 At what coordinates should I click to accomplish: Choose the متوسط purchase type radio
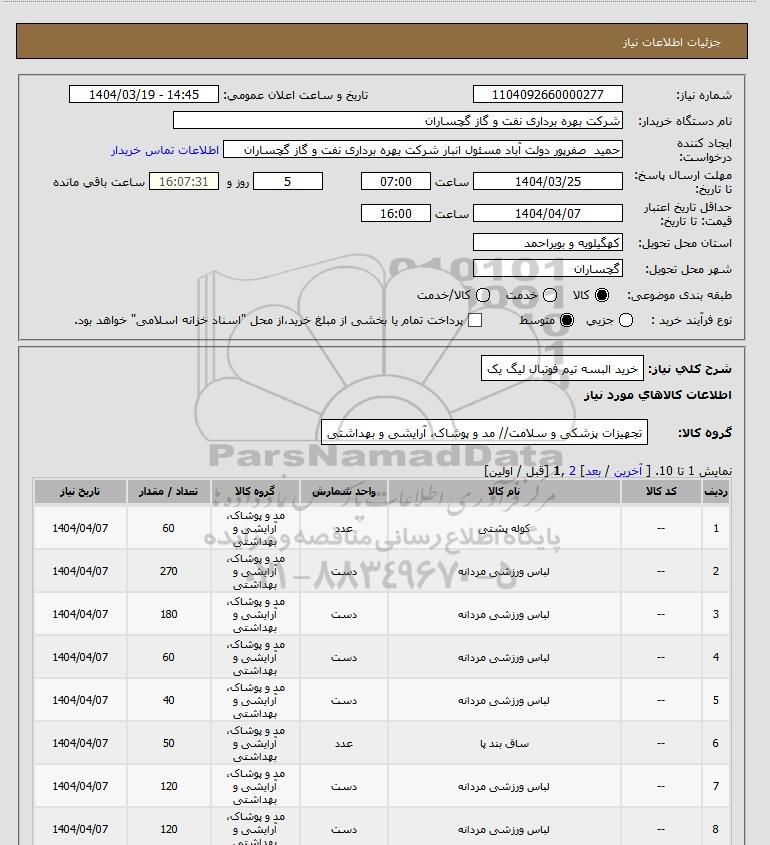tap(567, 320)
